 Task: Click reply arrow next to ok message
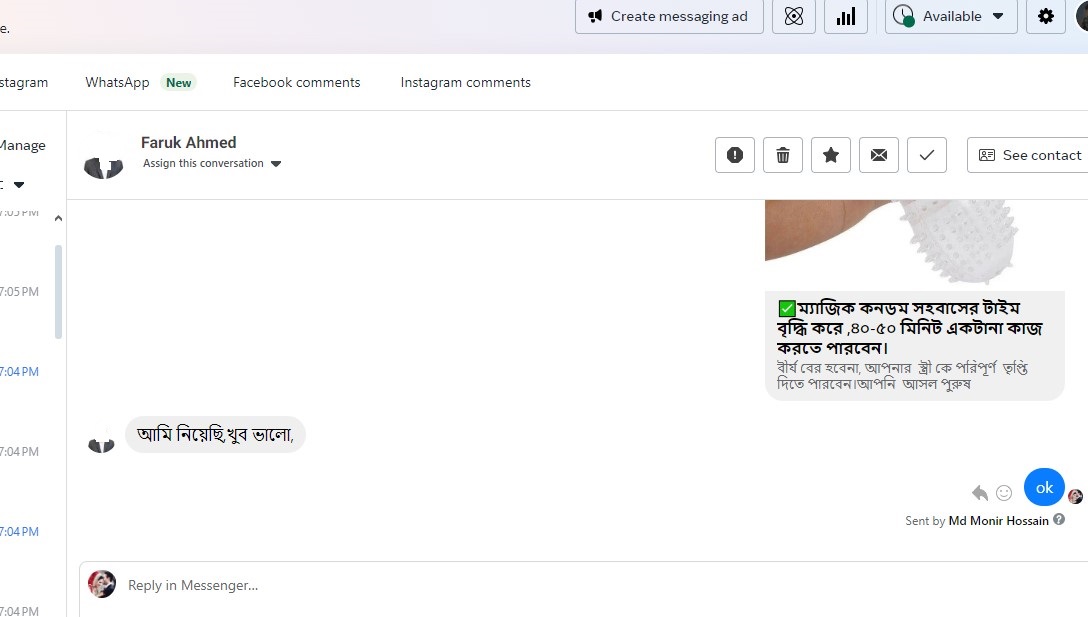980,493
